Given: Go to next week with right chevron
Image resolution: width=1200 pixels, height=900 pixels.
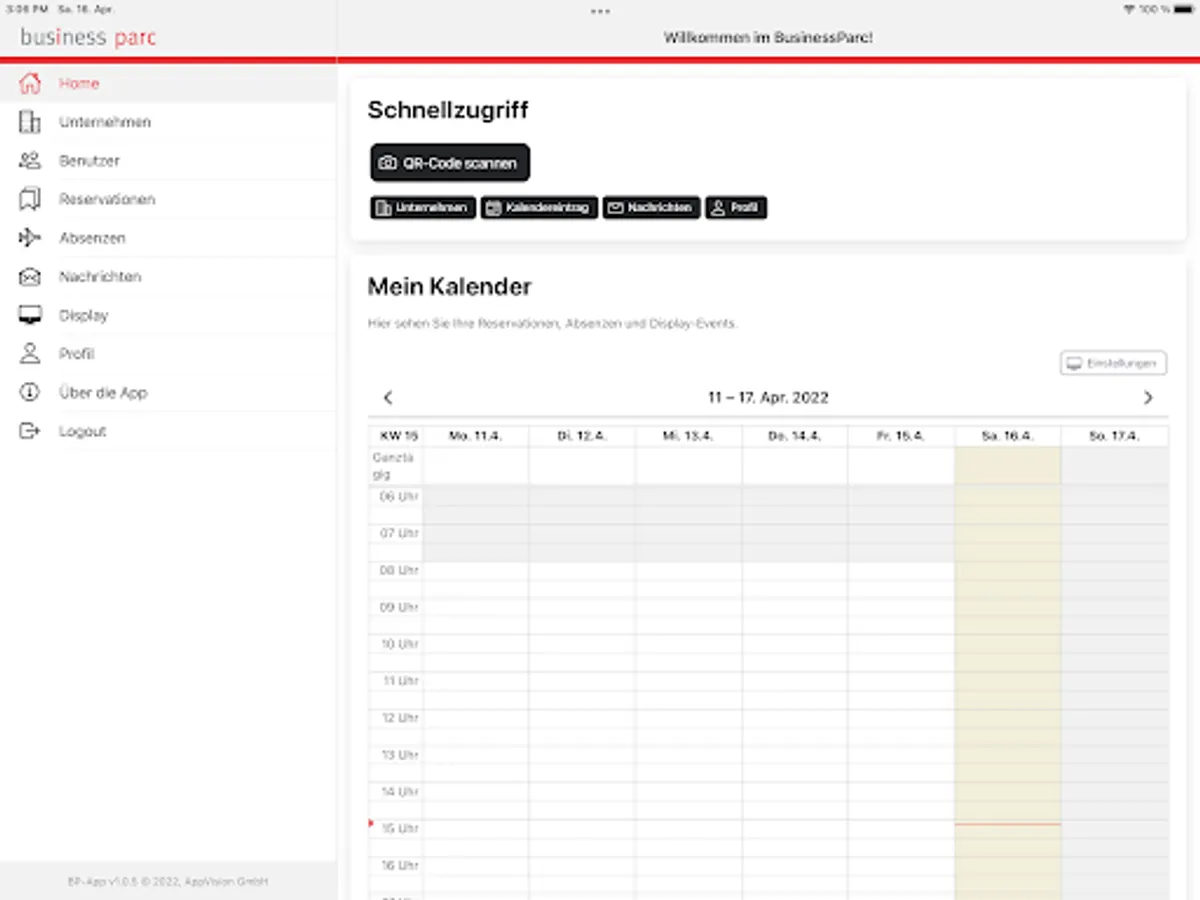Looking at the screenshot, I should (1148, 398).
